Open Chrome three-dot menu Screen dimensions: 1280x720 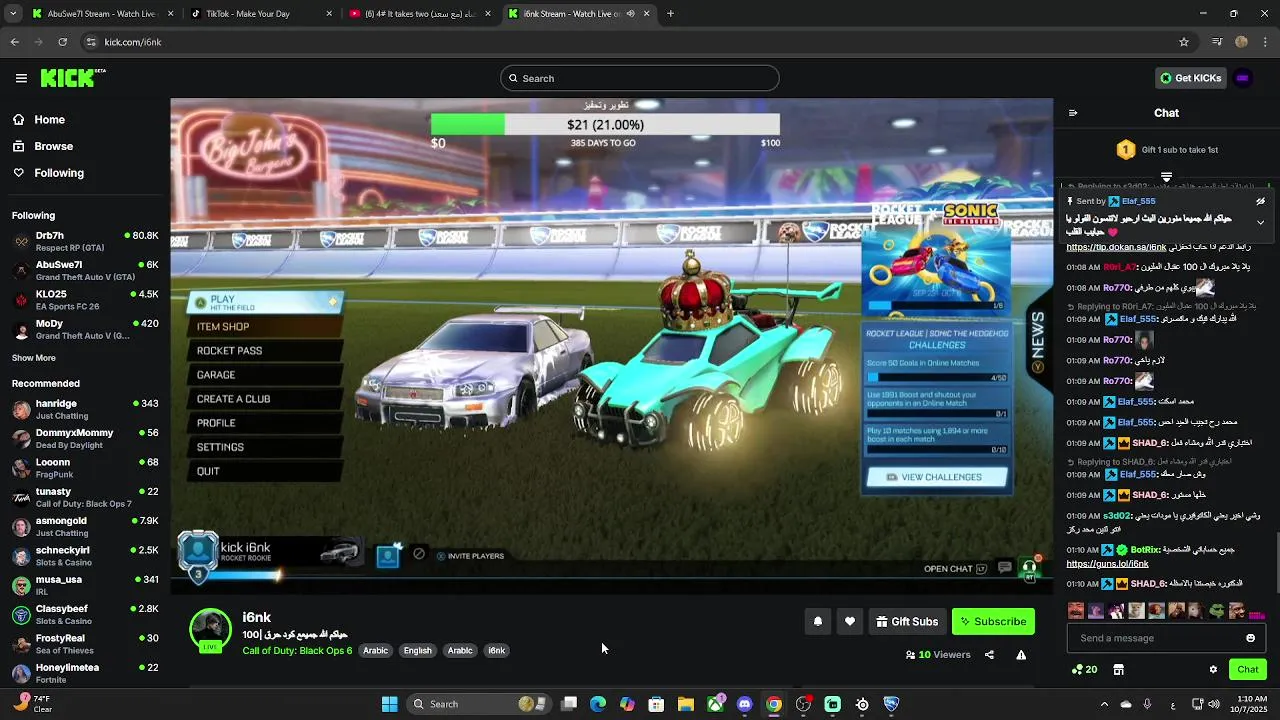1266,42
